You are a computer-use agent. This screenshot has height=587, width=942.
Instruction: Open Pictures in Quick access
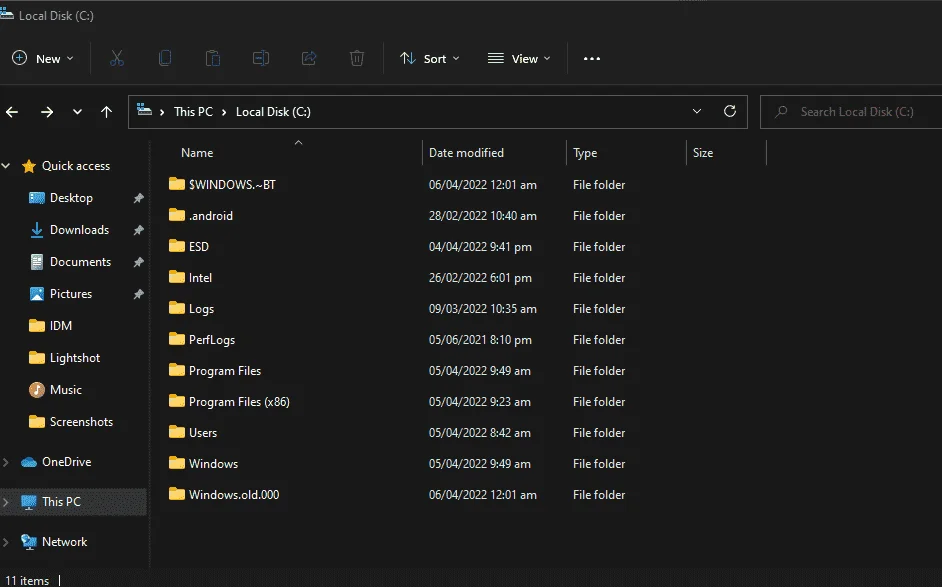pos(71,294)
